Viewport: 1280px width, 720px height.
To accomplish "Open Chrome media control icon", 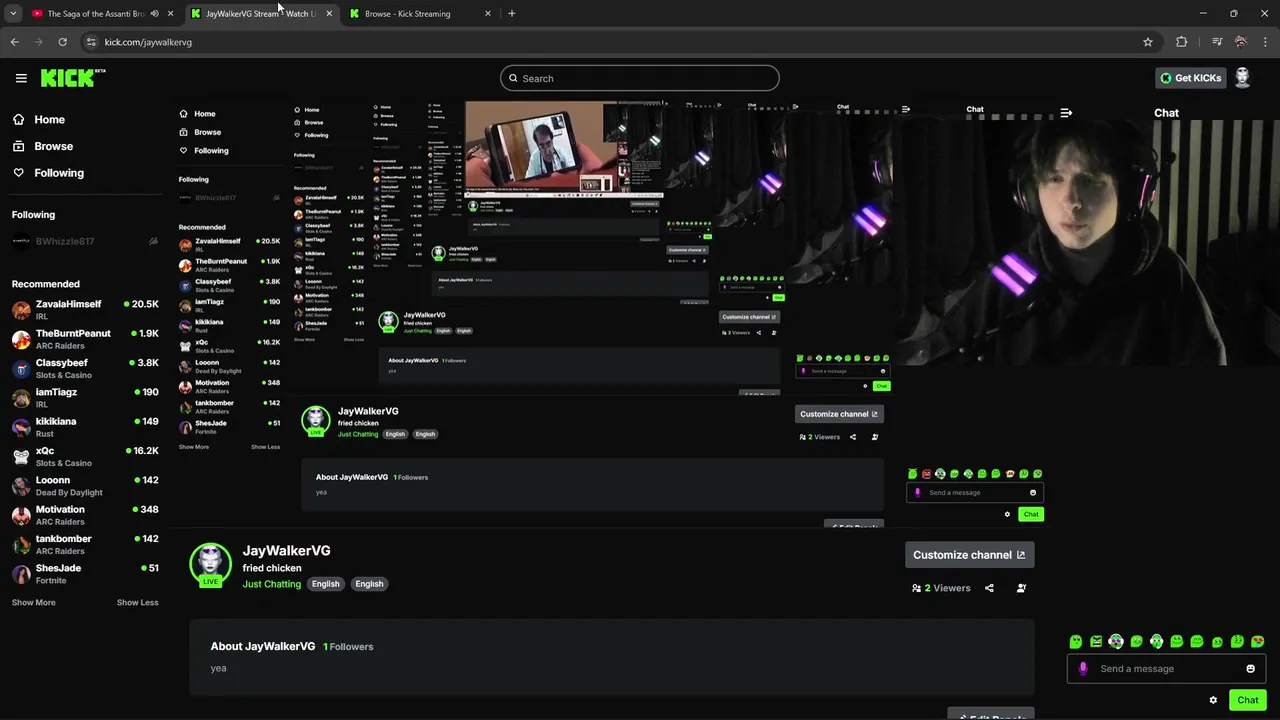I will pos(1216,42).
